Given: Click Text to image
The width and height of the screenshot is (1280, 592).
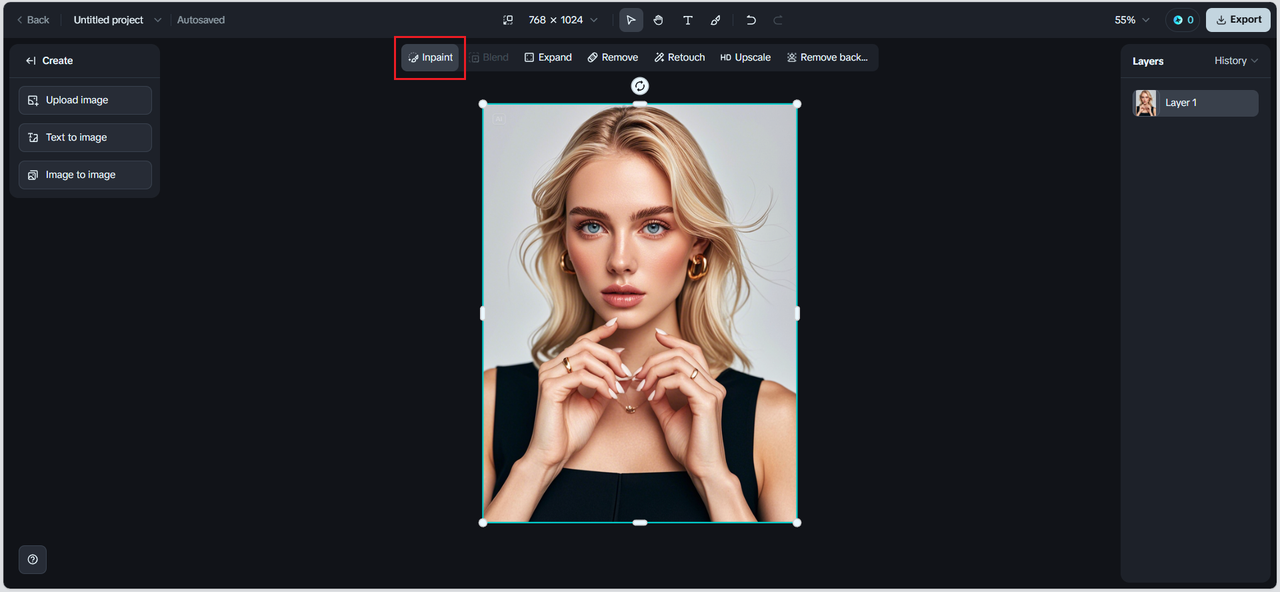Looking at the screenshot, I should tap(85, 137).
